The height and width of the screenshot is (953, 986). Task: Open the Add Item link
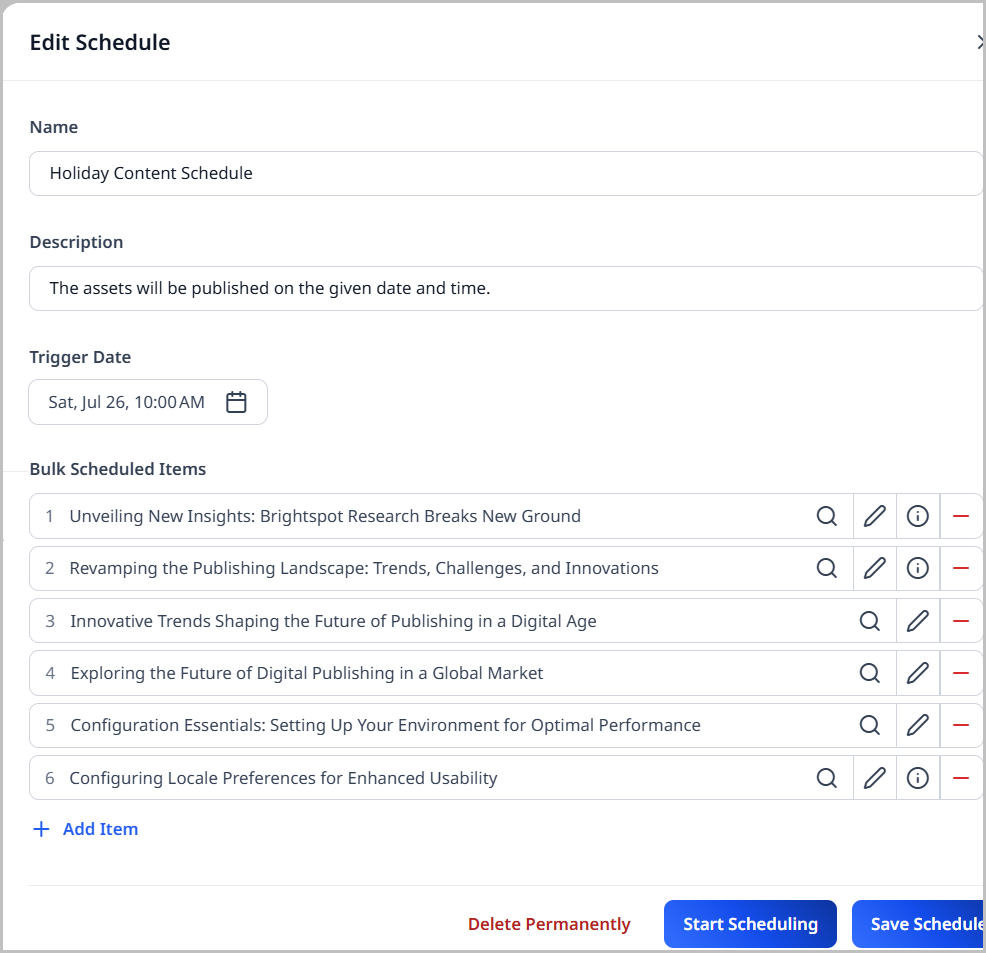coord(101,828)
